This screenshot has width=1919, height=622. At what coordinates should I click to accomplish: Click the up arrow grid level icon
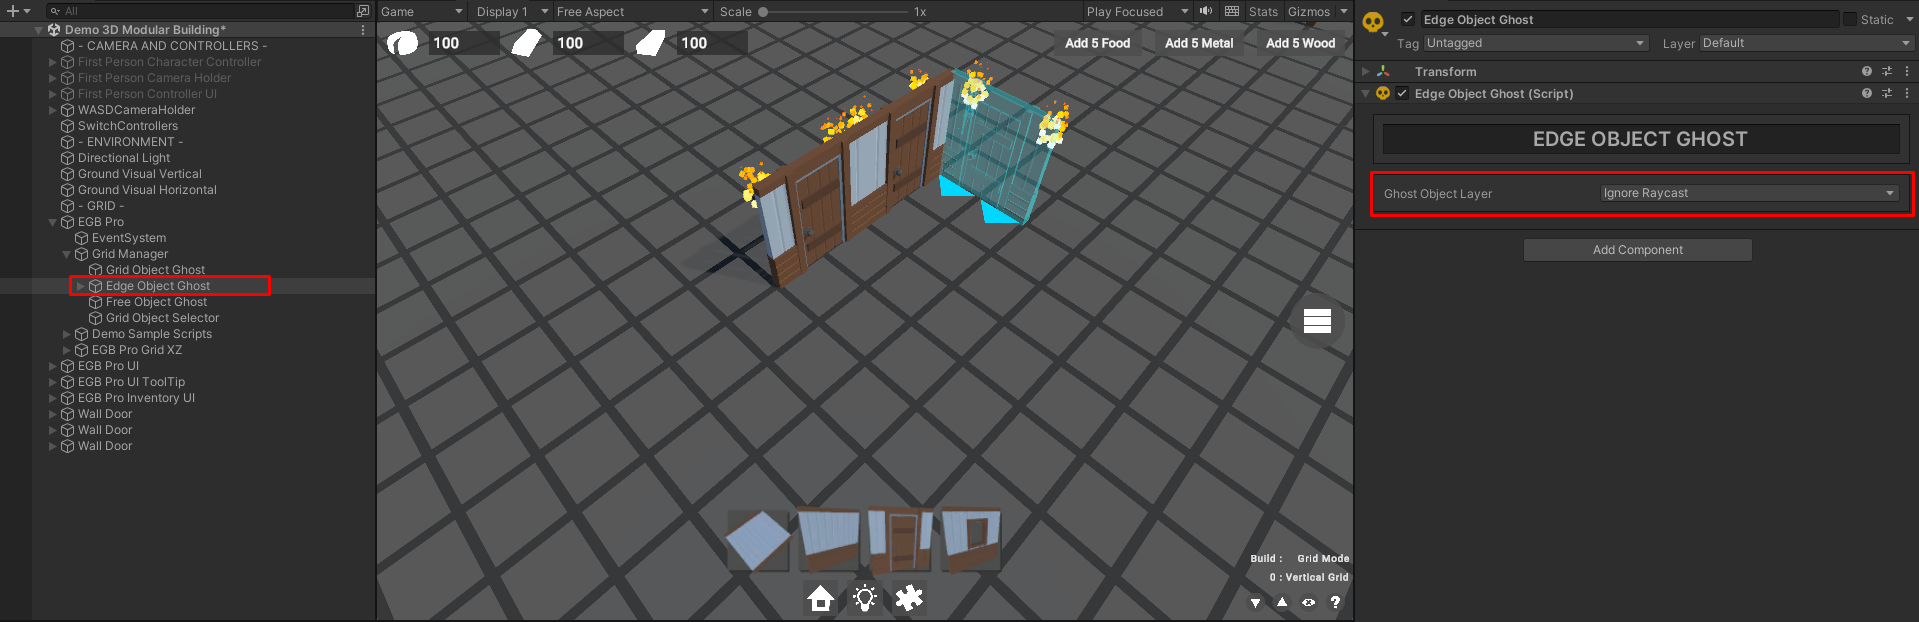point(1282,602)
